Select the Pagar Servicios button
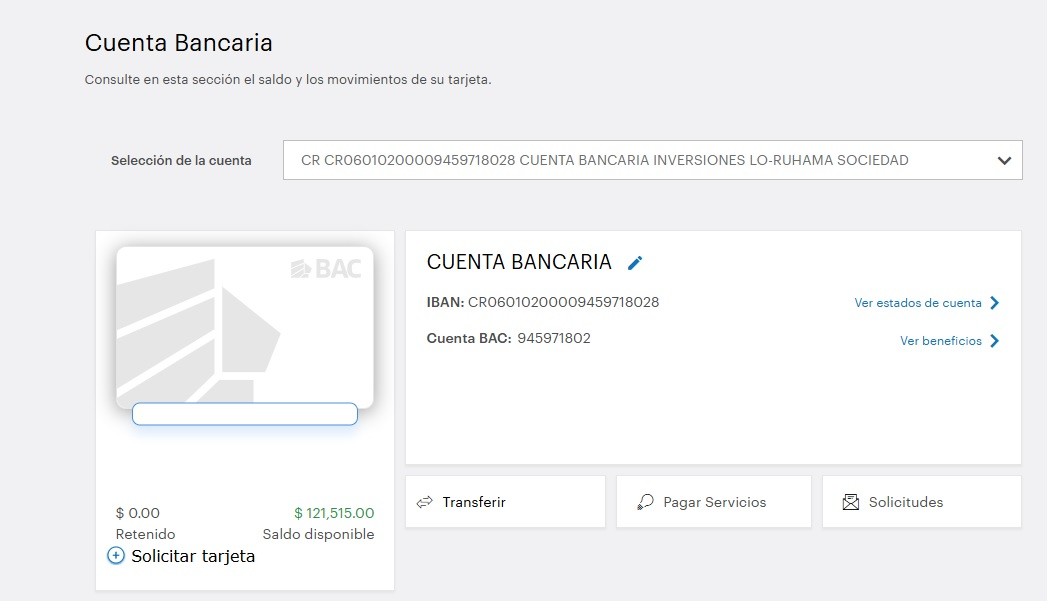The width and height of the screenshot is (1050, 608). (714, 502)
